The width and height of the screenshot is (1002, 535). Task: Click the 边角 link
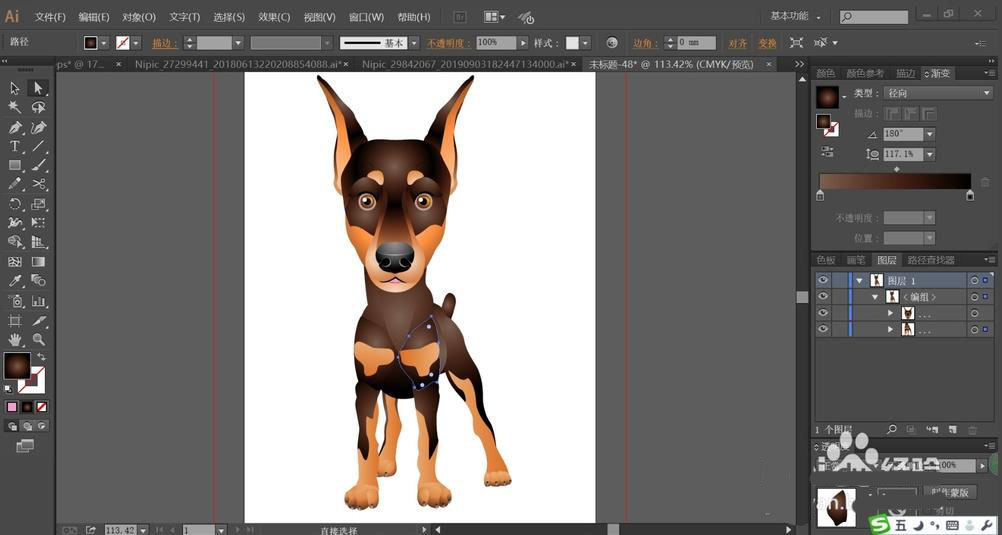(x=645, y=43)
